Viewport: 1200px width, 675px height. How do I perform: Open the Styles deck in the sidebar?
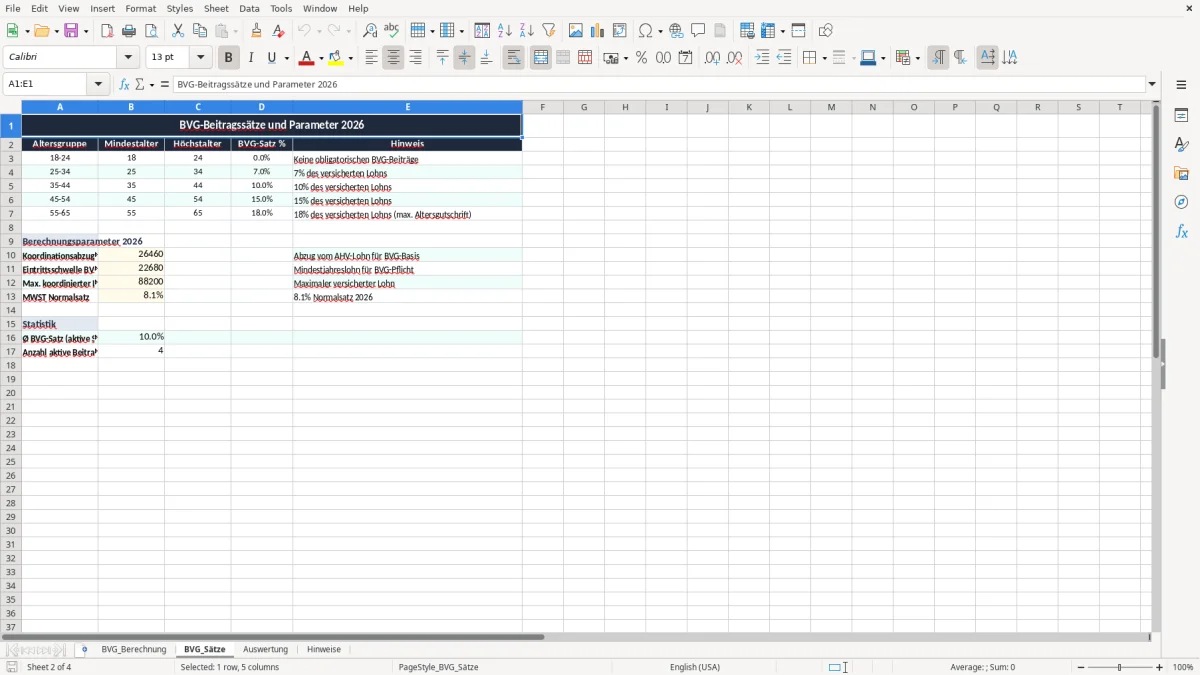[x=1181, y=144]
